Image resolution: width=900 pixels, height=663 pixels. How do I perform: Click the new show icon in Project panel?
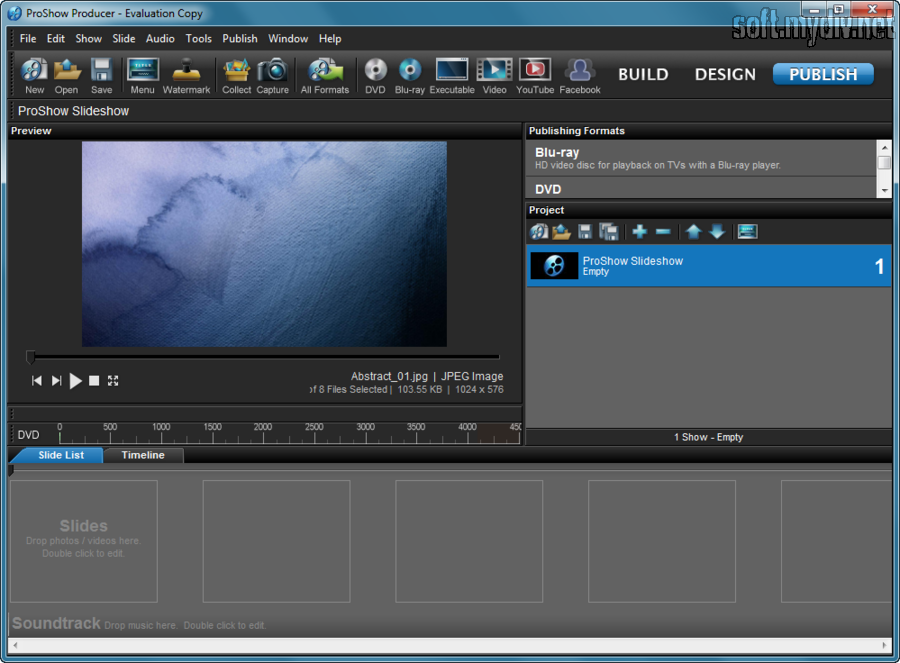pos(539,232)
